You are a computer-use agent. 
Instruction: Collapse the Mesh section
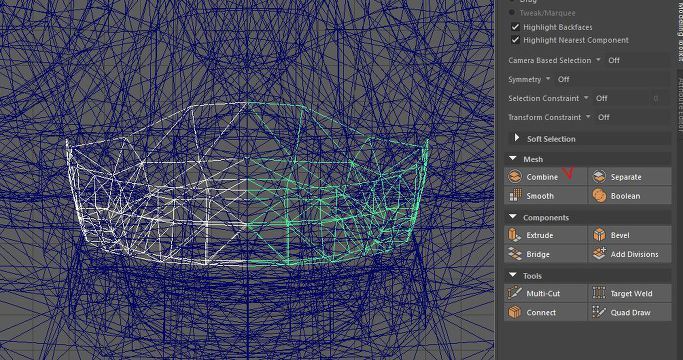513,158
